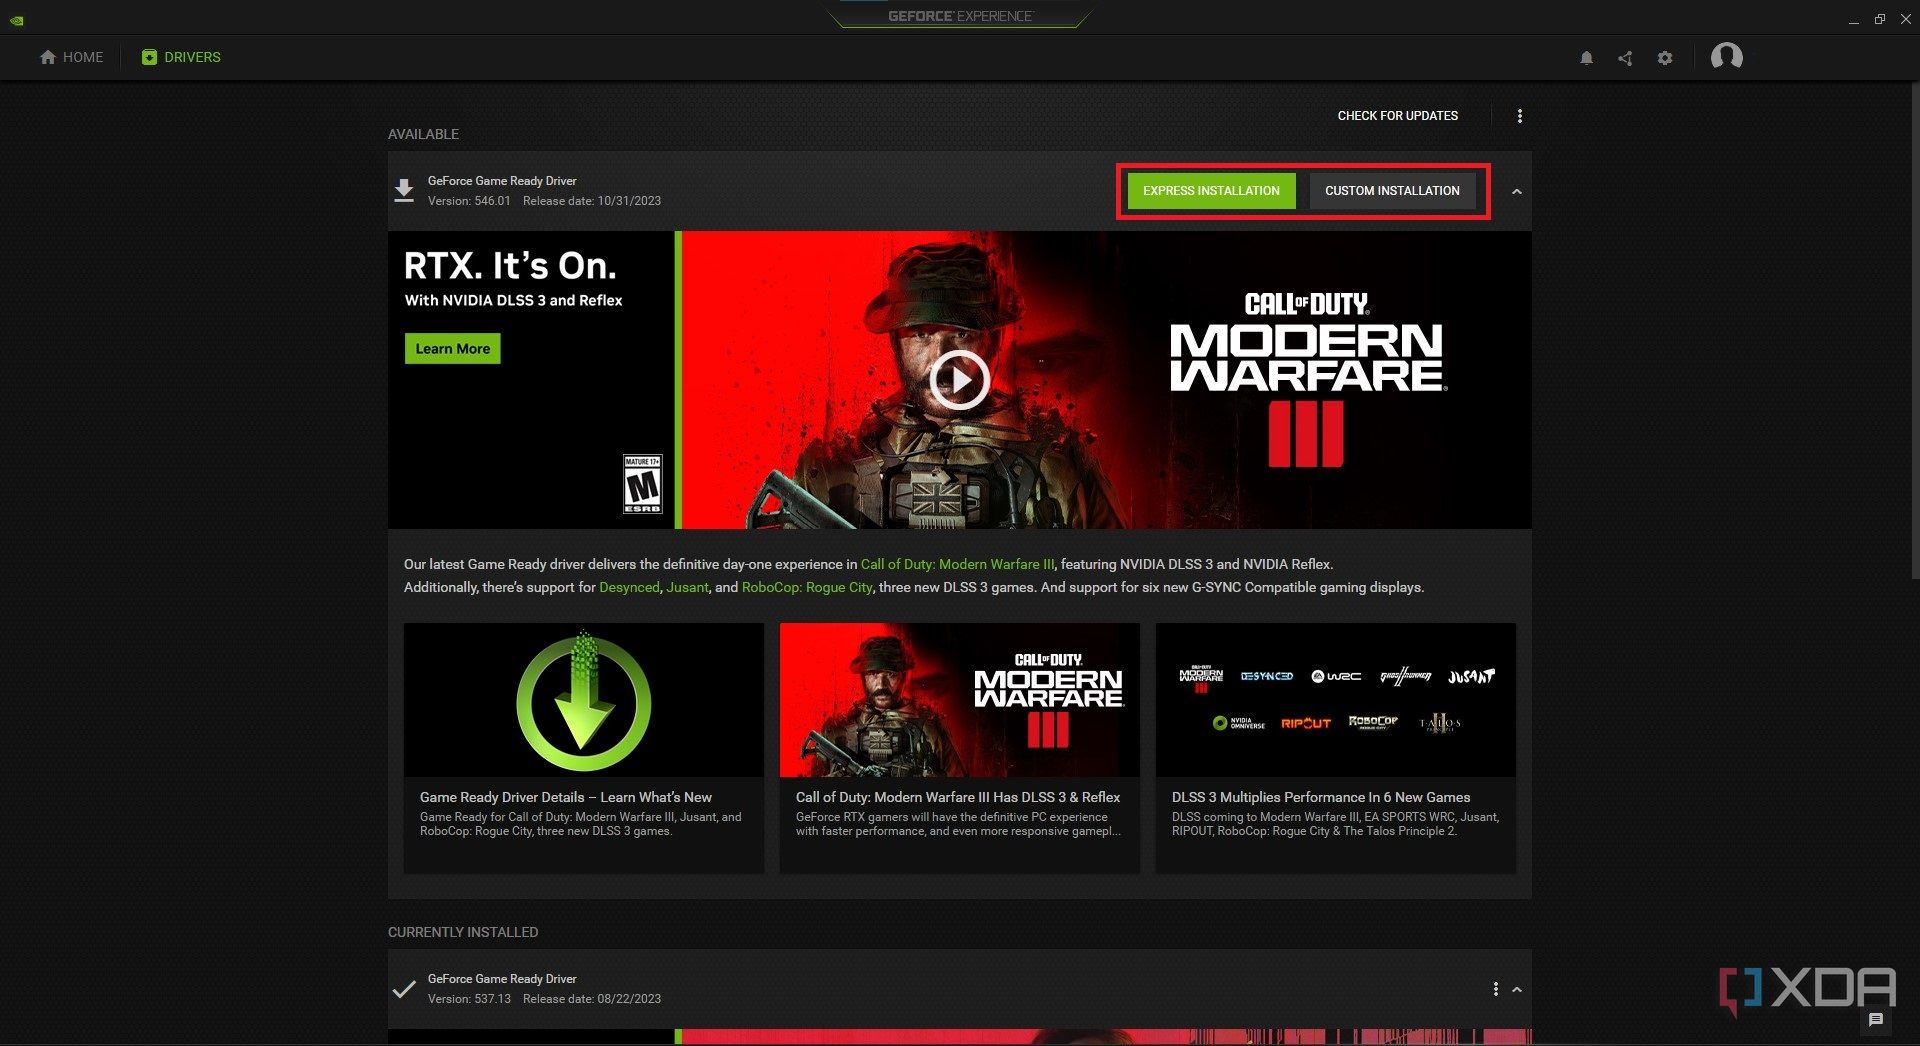Open settings gear icon
1920x1046 pixels.
coord(1665,58)
